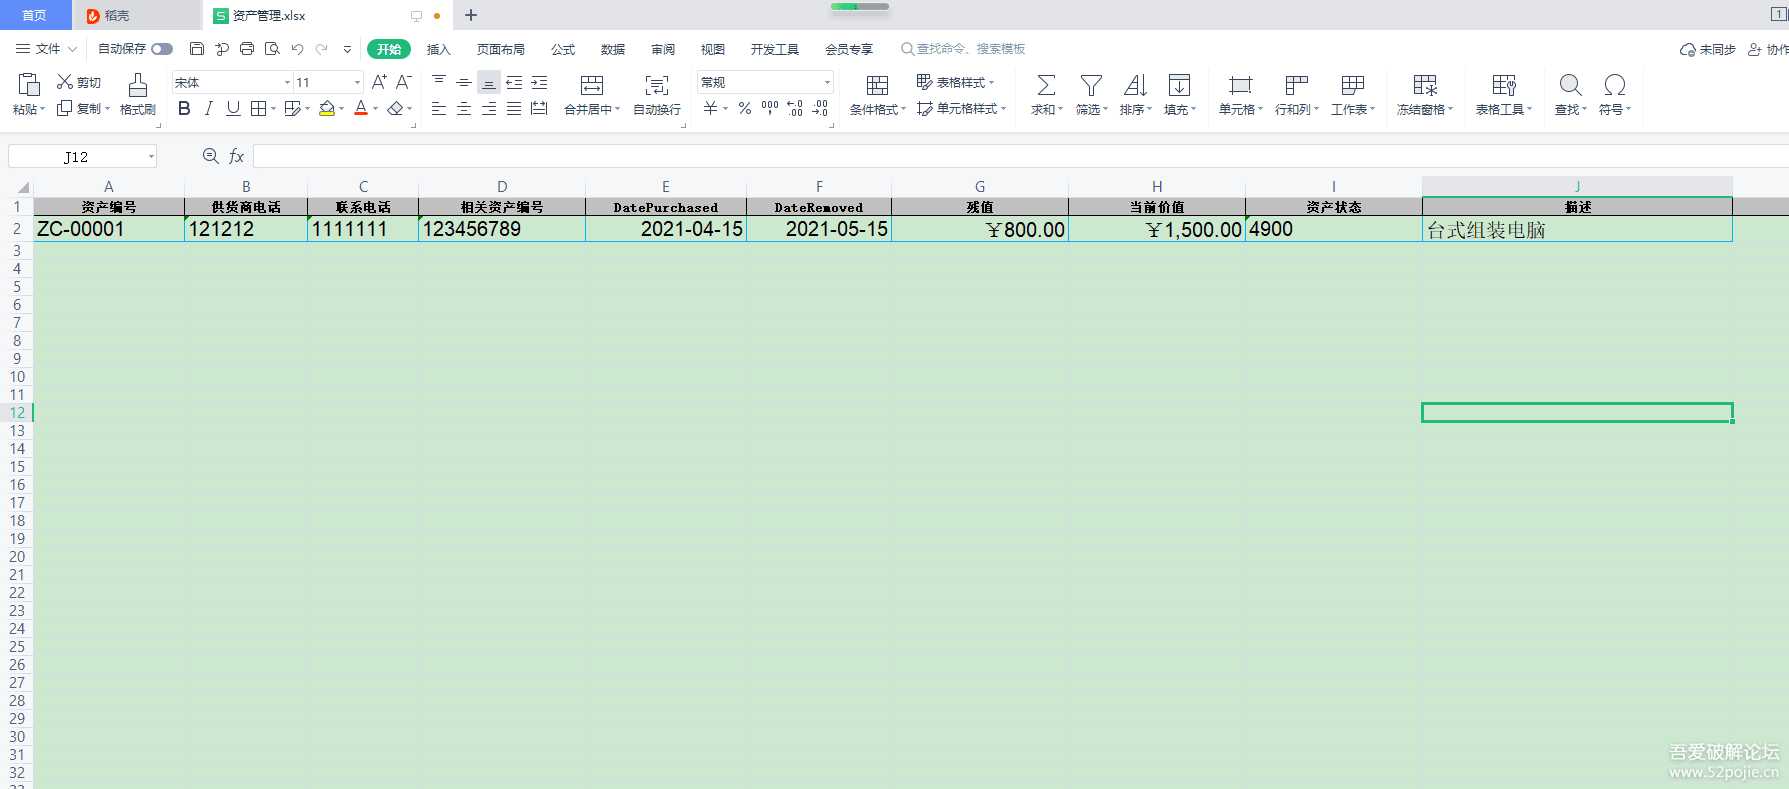Open the File (文件) menu button
The height and width of the screenshot is (789, 1789).
pos(40,49)
